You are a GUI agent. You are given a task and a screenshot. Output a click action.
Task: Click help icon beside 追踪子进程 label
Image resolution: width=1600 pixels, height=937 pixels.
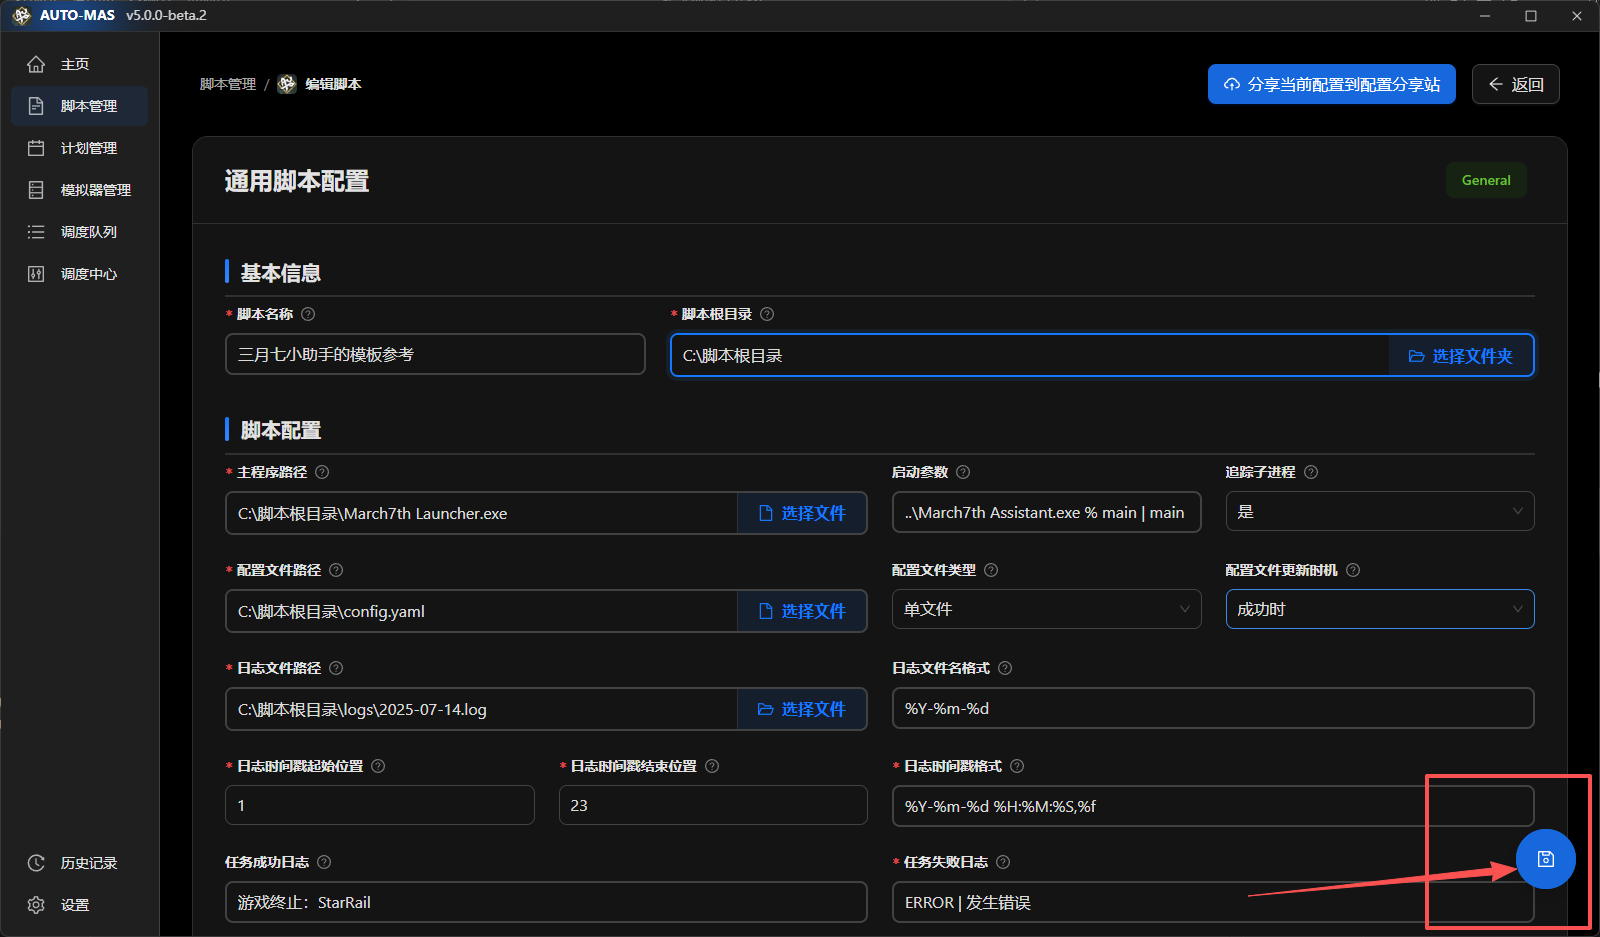point(1311,472)
